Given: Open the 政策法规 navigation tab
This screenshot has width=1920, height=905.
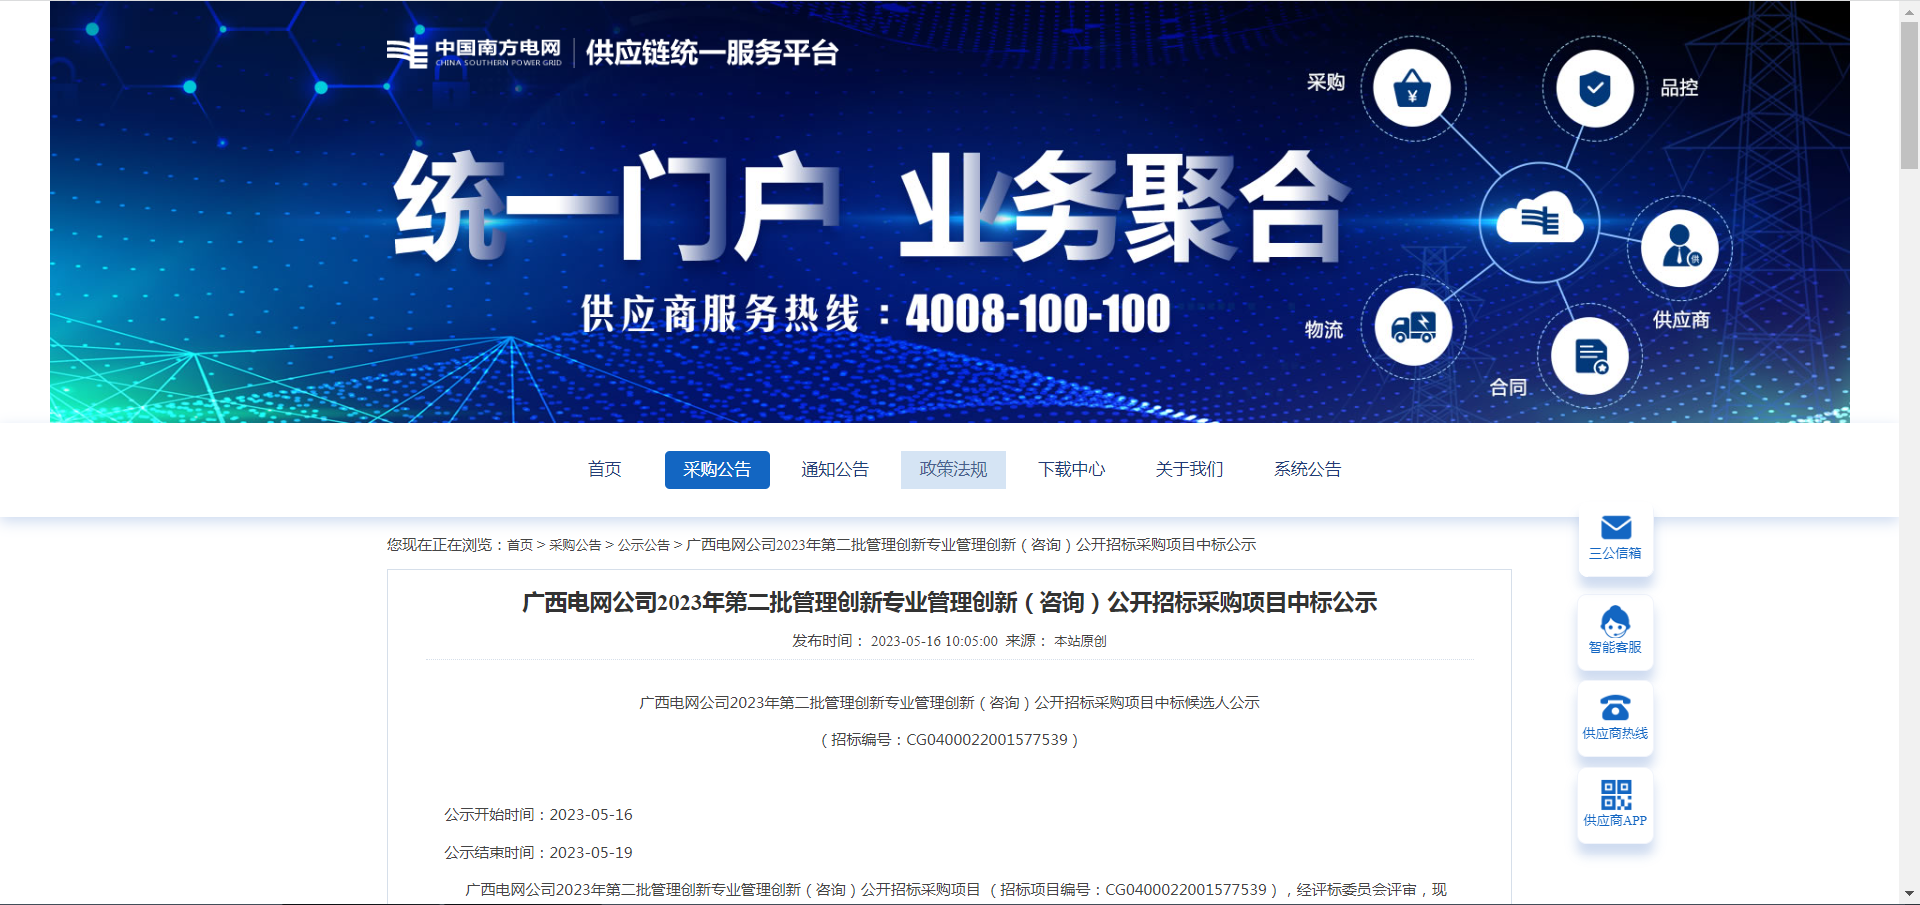Looking at the screenshot, I should (x=953, y=469).
